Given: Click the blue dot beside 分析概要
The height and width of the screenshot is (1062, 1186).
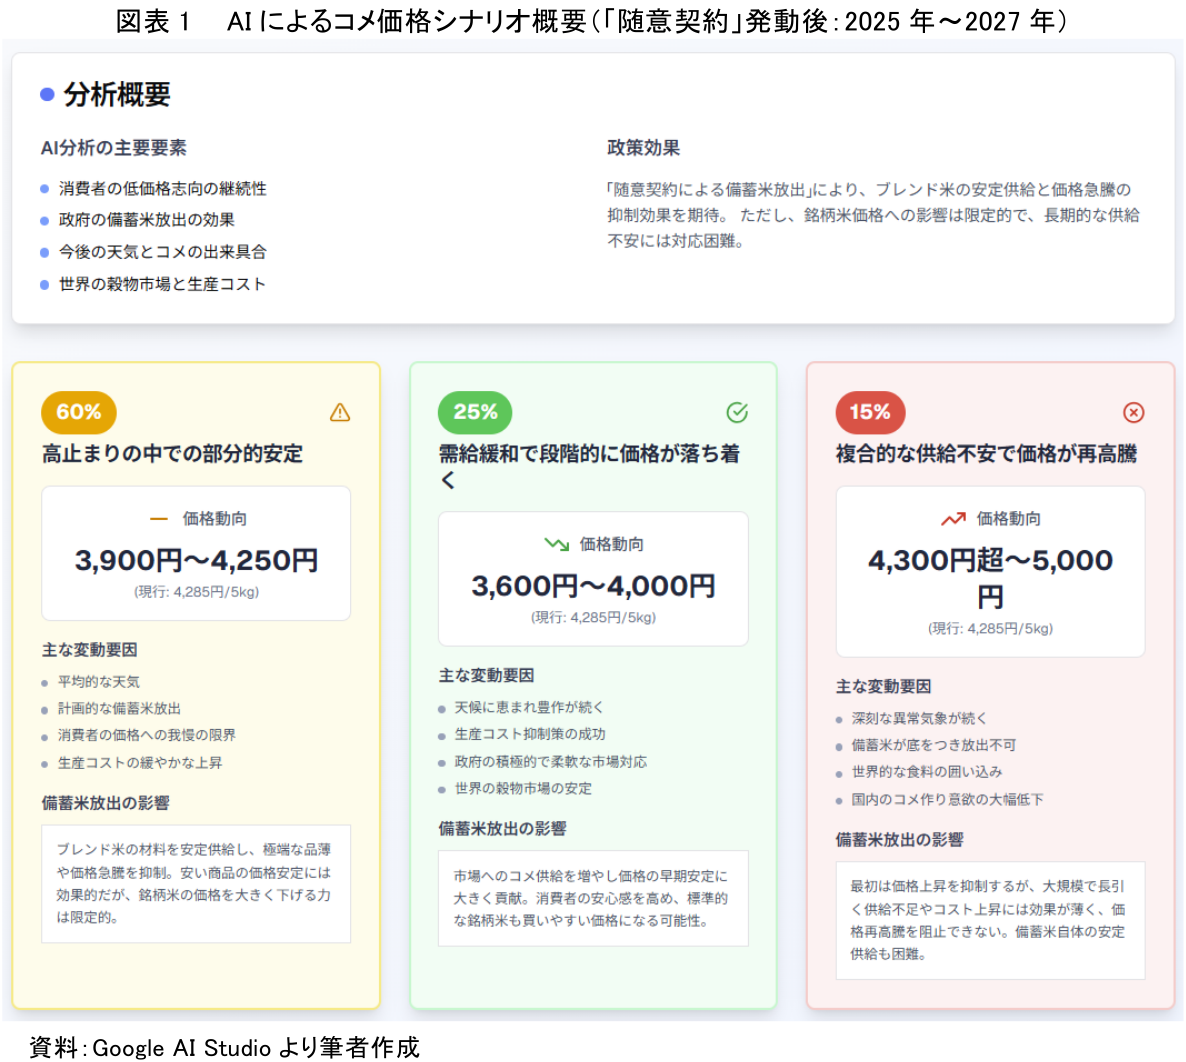Looking at the screenshot, I should (47, 95).
